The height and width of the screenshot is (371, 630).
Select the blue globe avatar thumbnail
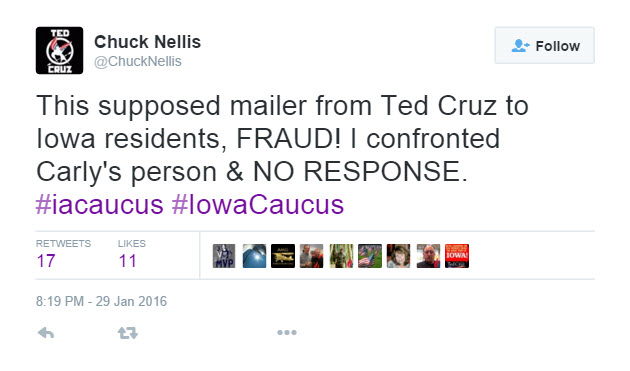pyautogui.click(x=254, y=256)
